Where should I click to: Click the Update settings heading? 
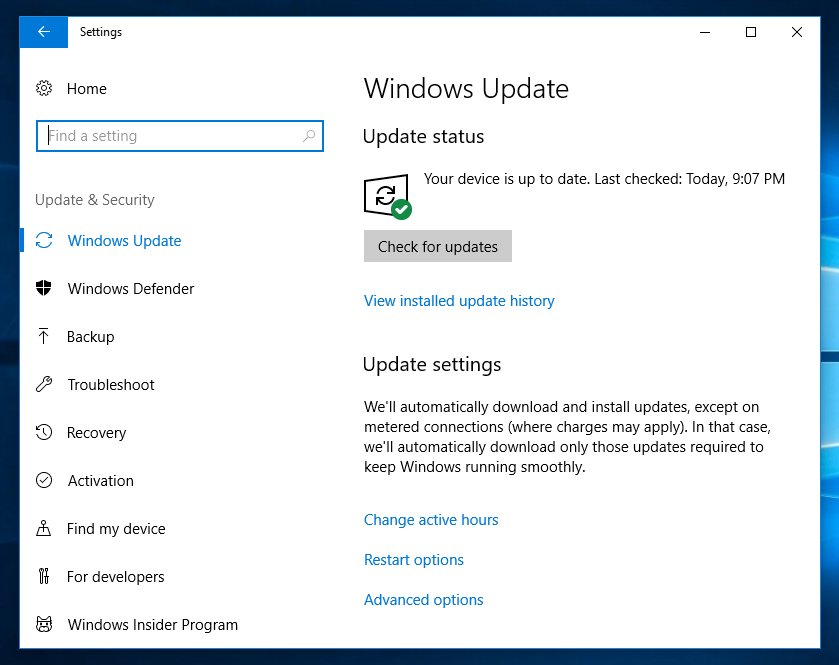pos(432,364)
